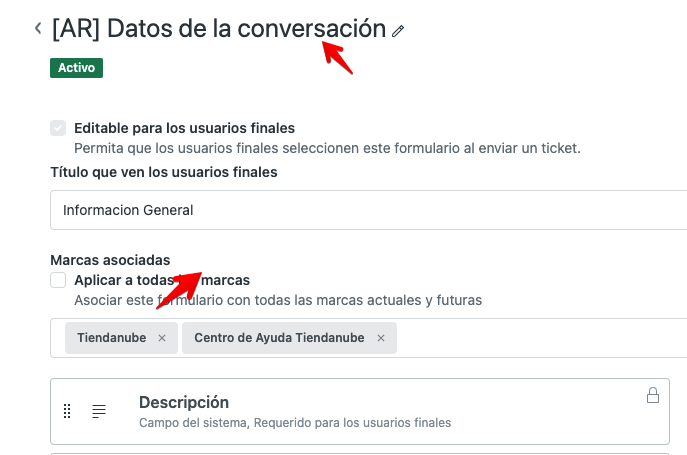Click the Título que ven los usuarios finales label
This screenshot has width=687, height=455.
pos(163,172)
